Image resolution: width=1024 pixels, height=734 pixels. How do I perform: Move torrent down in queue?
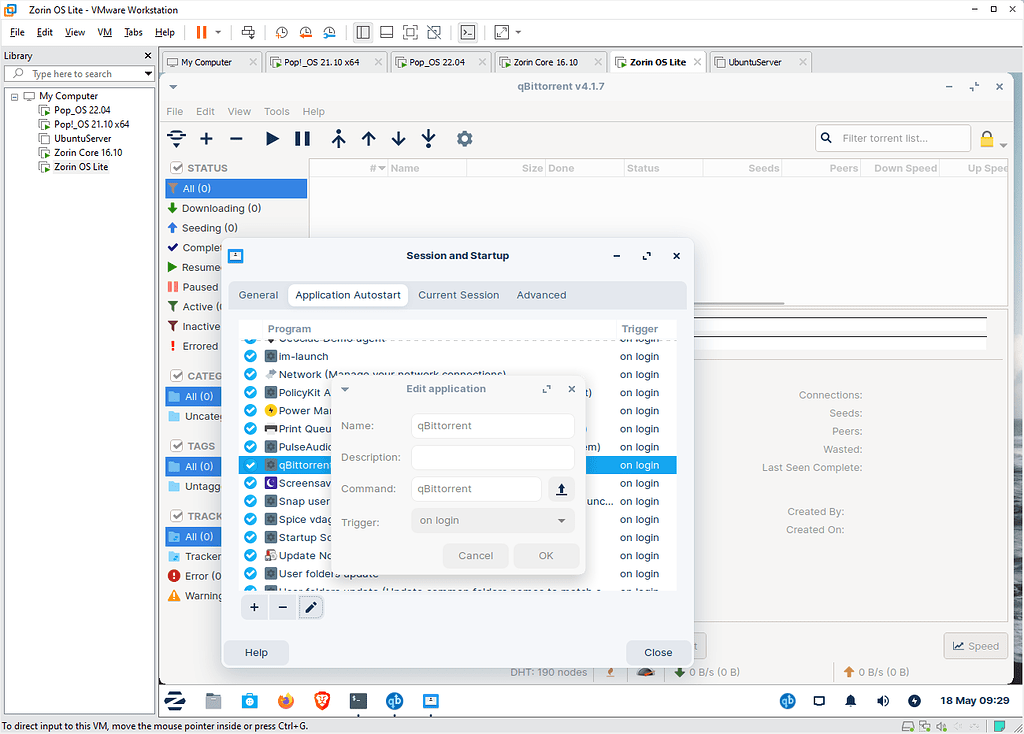click(398, 138)
